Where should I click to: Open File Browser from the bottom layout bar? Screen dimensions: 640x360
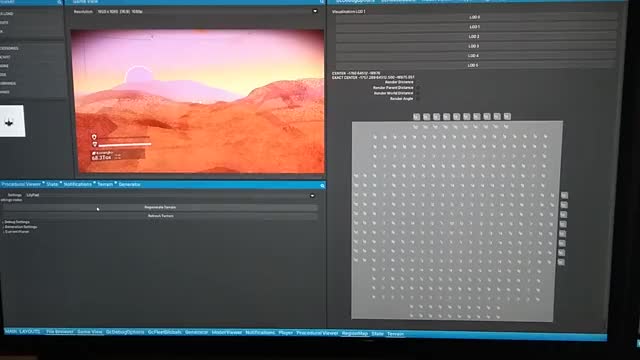(60, 332)
